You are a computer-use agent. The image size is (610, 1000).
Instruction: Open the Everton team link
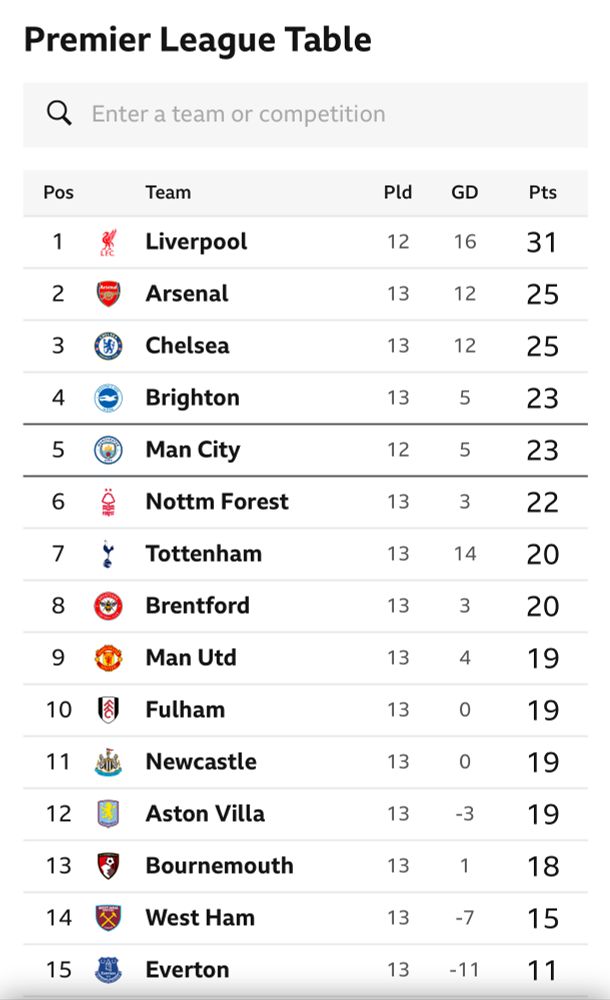tap(187, 970)
